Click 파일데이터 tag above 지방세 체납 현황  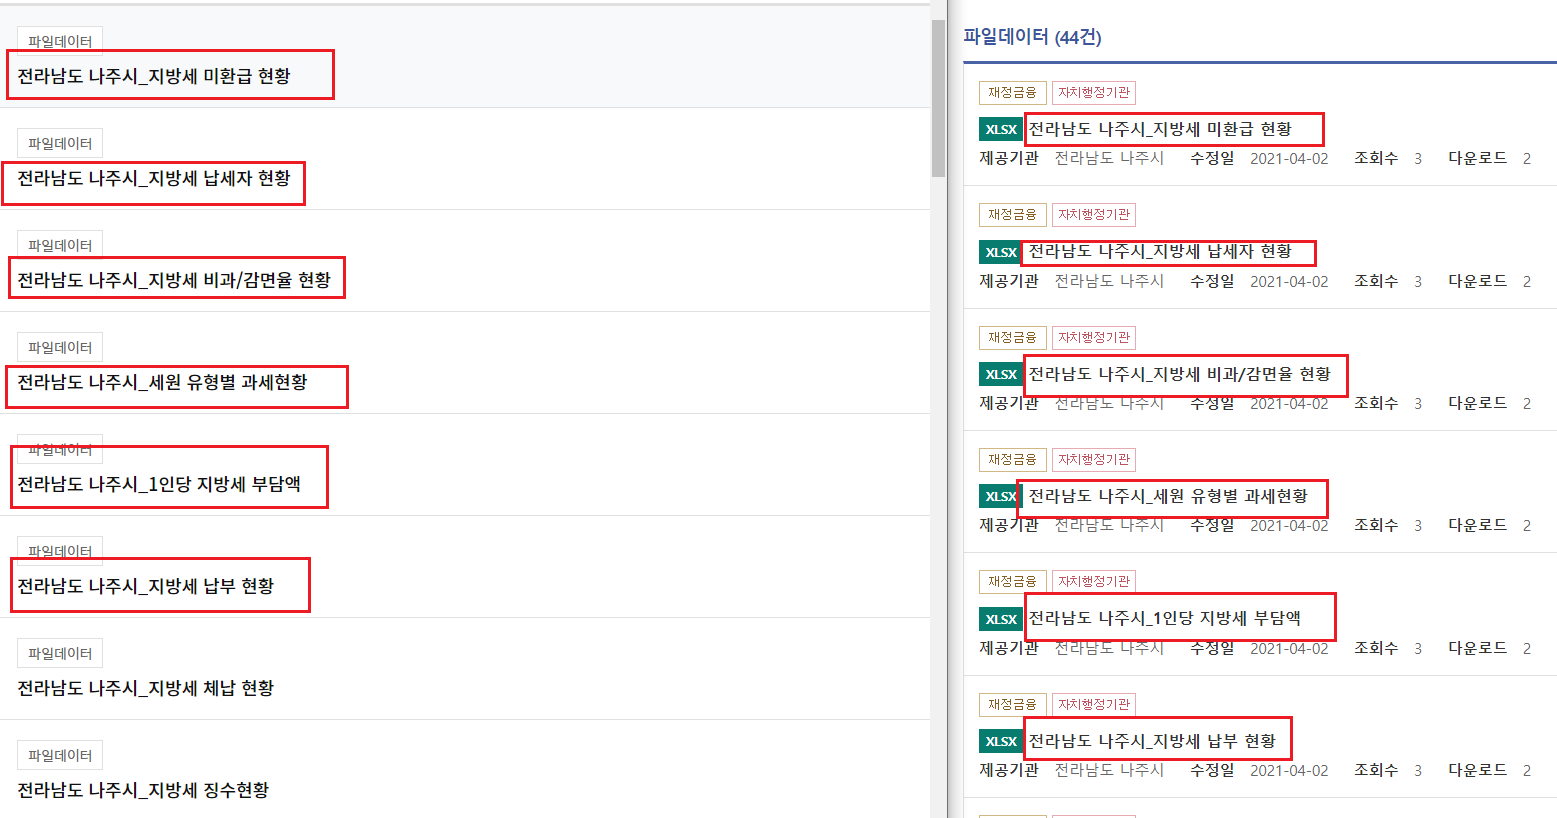[60, 653]
